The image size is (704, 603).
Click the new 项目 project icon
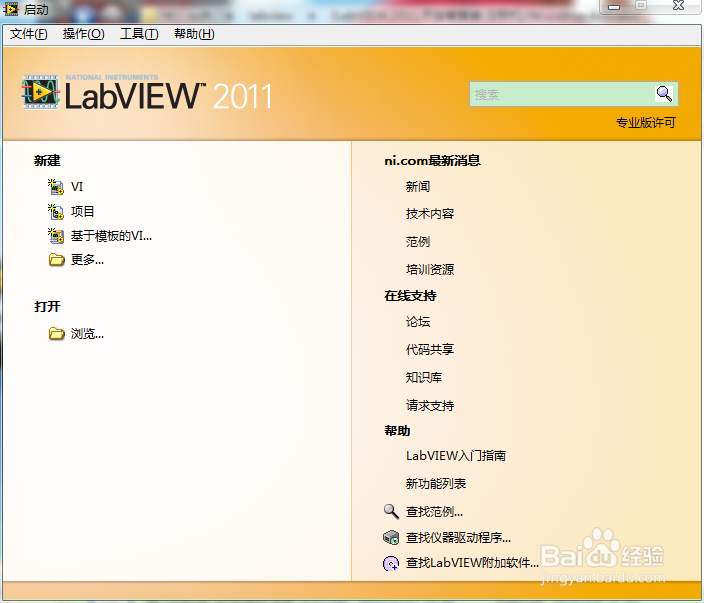tap(56, 211)
